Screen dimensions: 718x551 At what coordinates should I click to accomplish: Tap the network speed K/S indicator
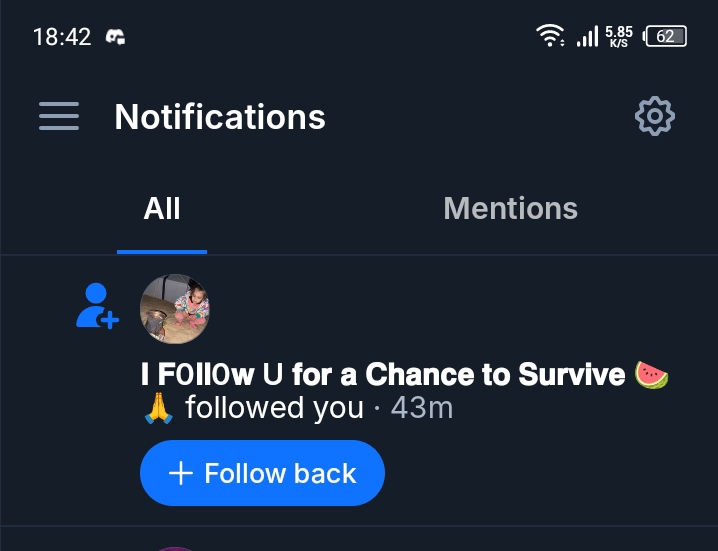point(619,37)
